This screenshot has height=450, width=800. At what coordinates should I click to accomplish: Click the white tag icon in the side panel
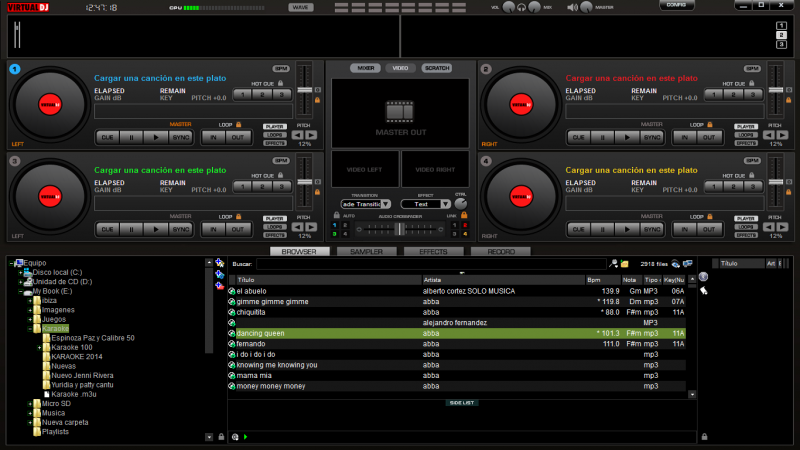pyautogui.click(x=704, y=290)
